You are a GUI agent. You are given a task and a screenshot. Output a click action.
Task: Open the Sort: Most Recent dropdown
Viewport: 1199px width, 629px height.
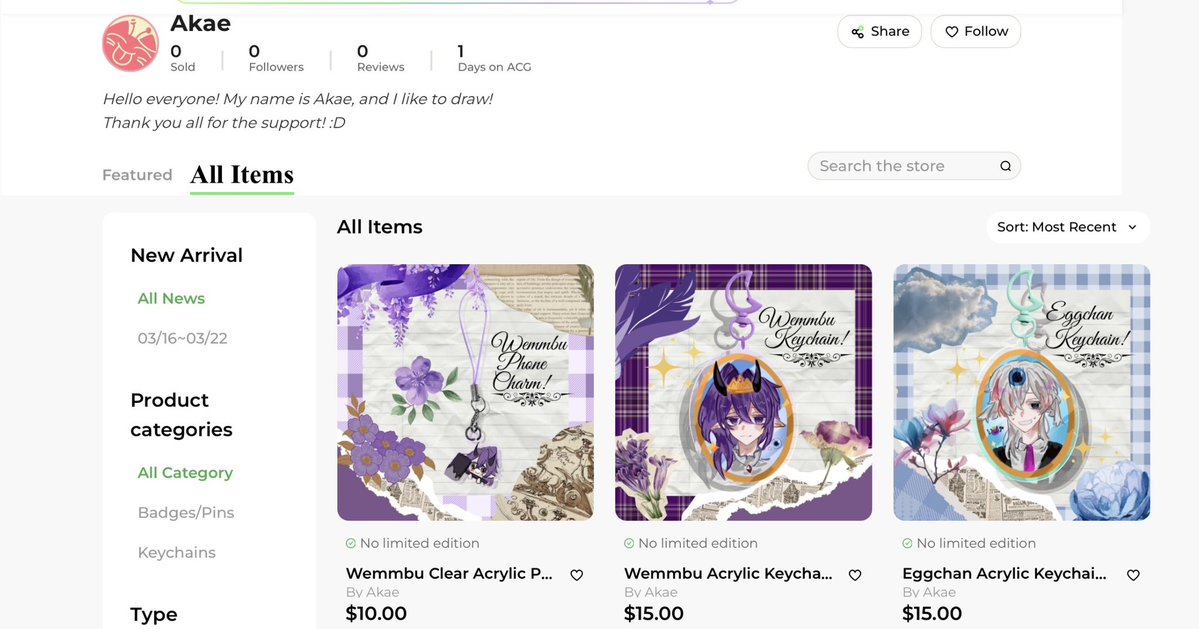point(1067,227)
